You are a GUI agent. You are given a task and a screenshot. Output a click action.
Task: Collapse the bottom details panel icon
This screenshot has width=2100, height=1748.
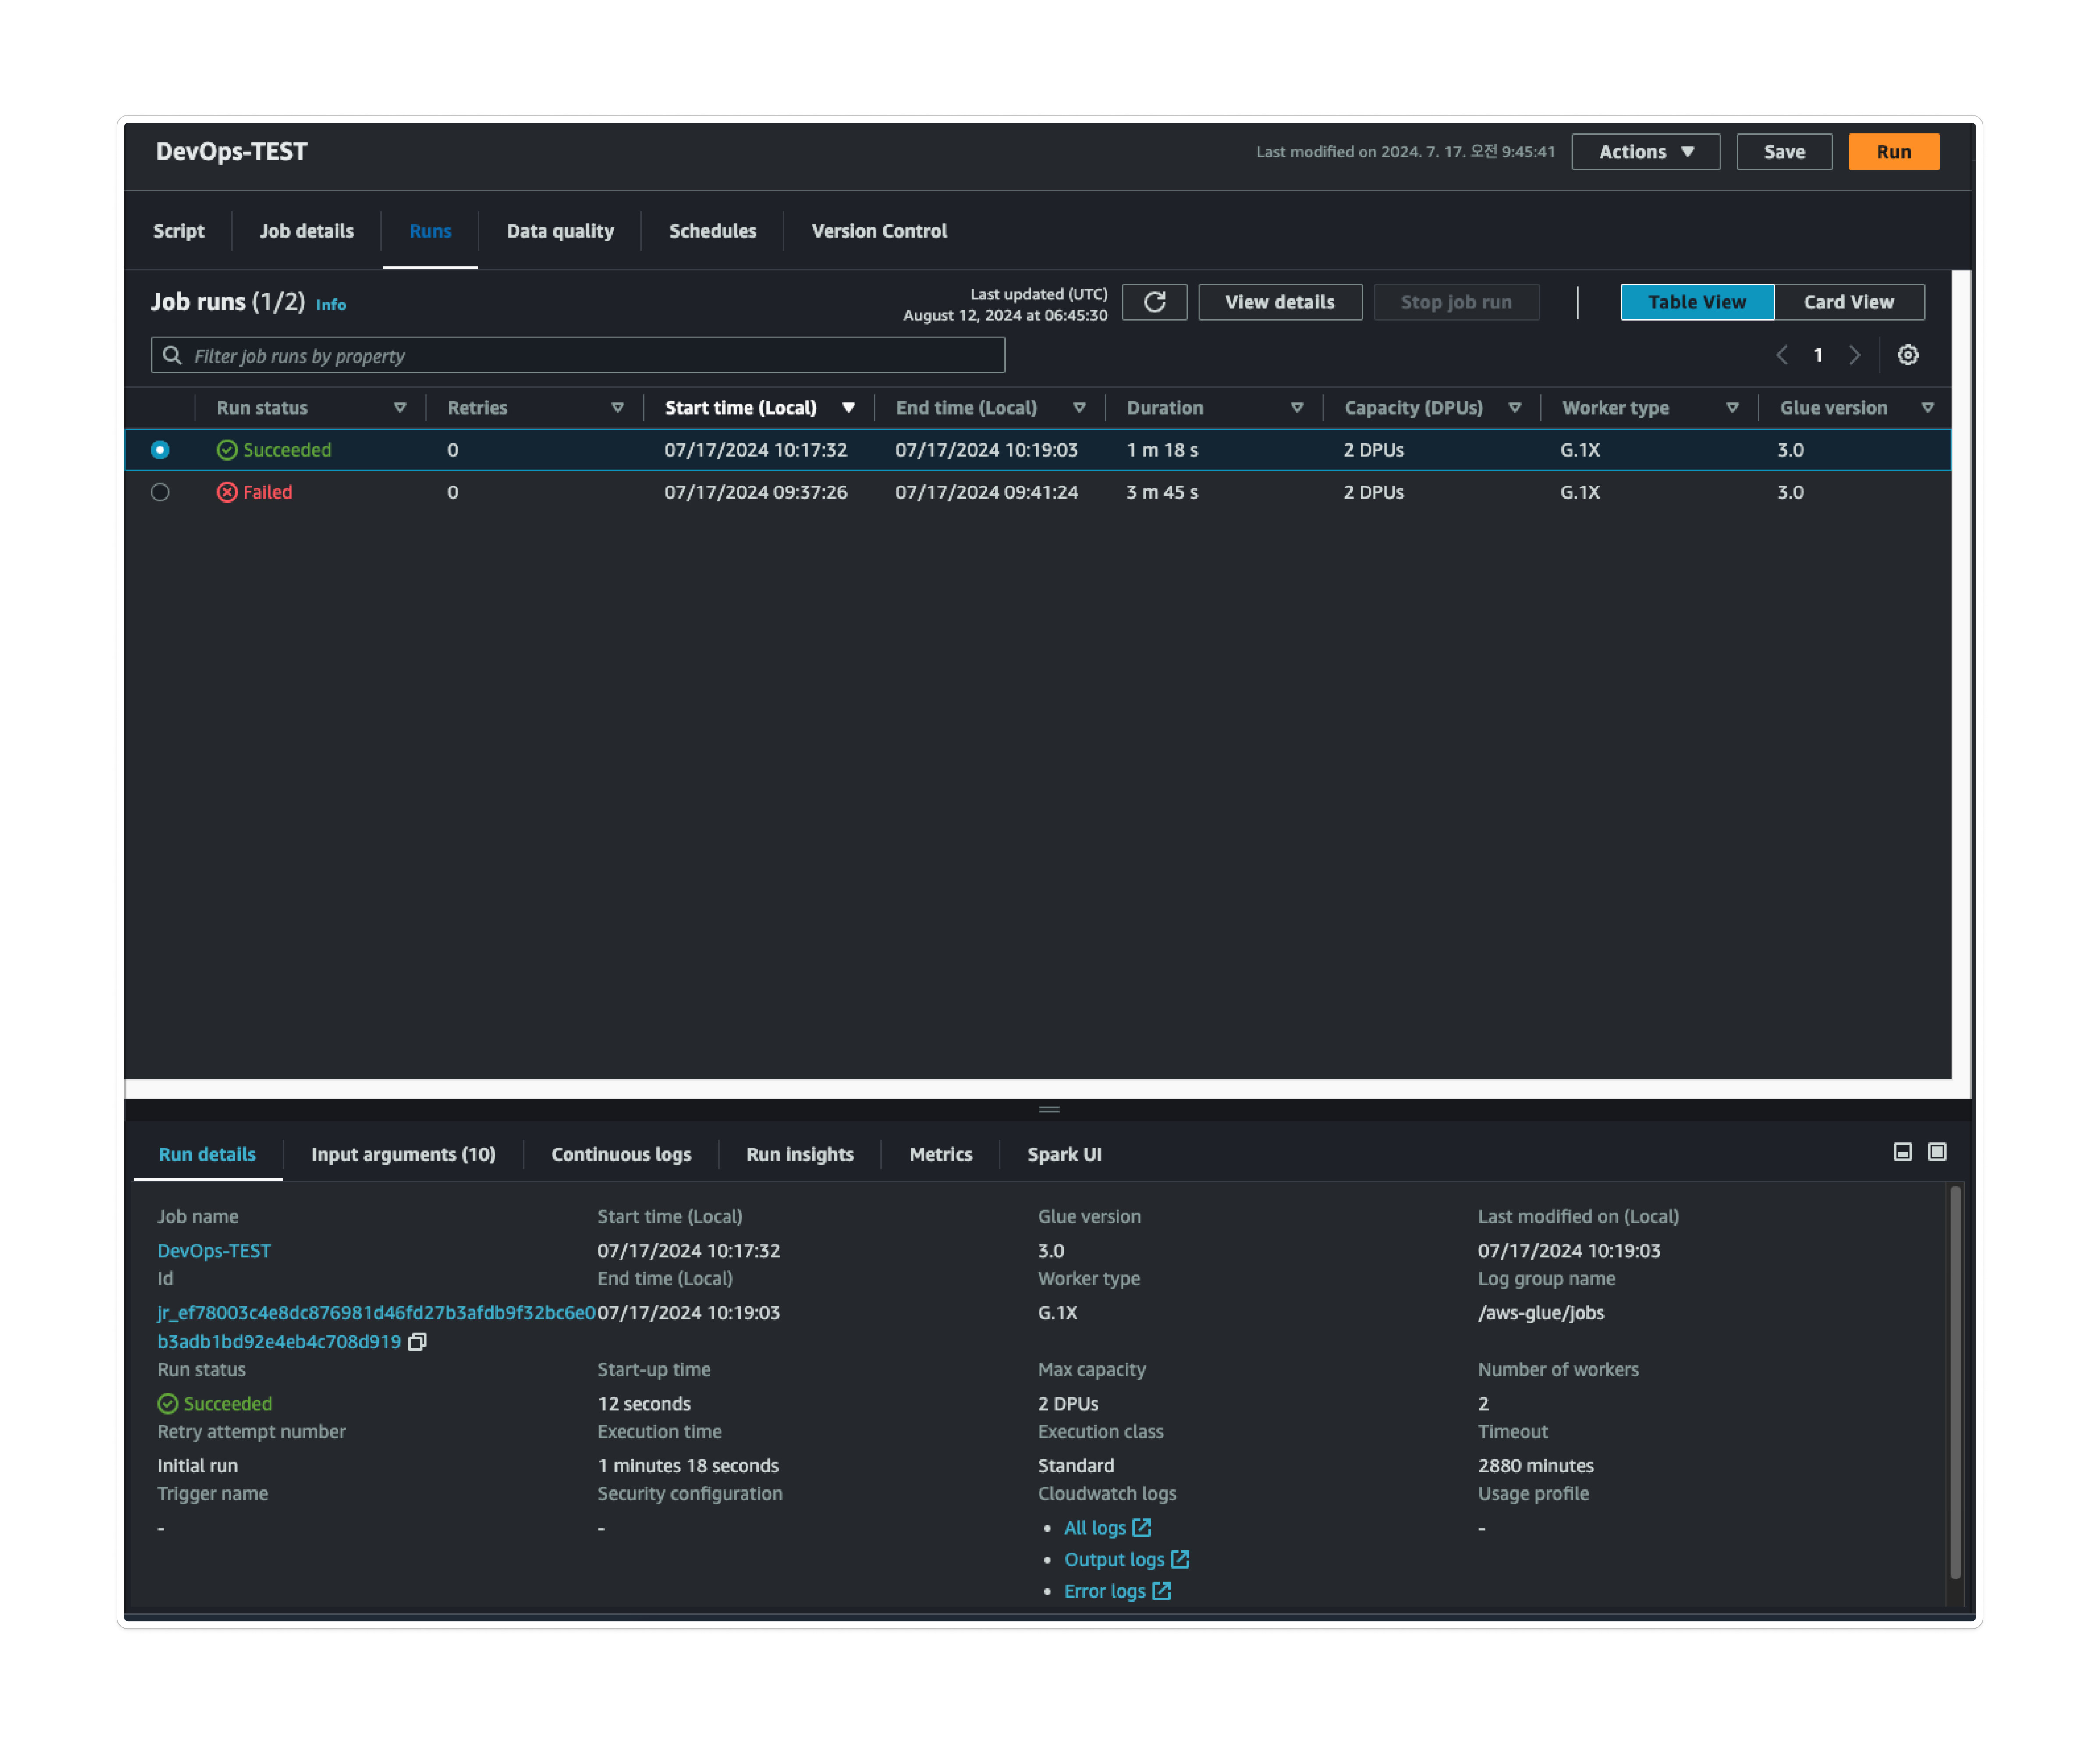coord(1902,1152)
